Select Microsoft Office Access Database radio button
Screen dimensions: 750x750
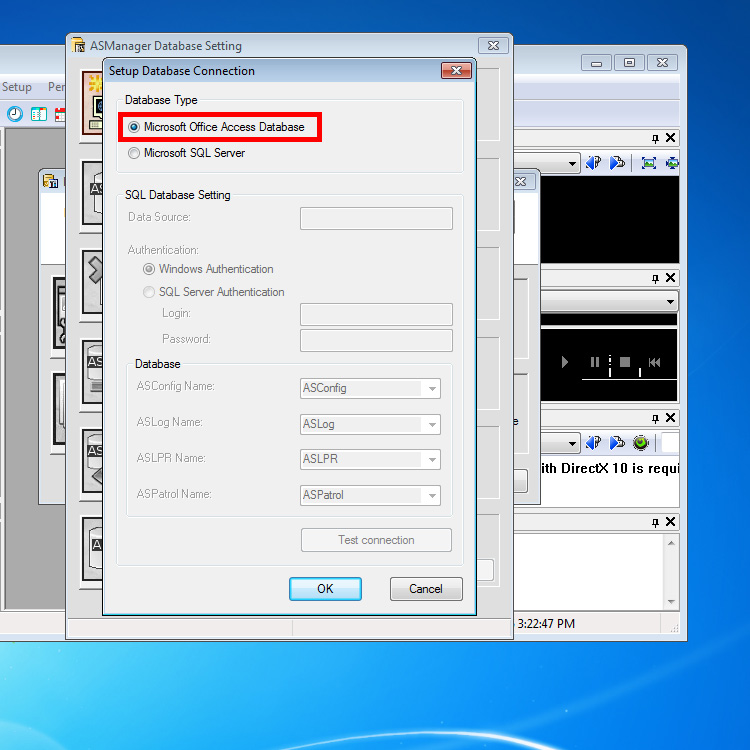pyautogui.click(x=134, y=127)
